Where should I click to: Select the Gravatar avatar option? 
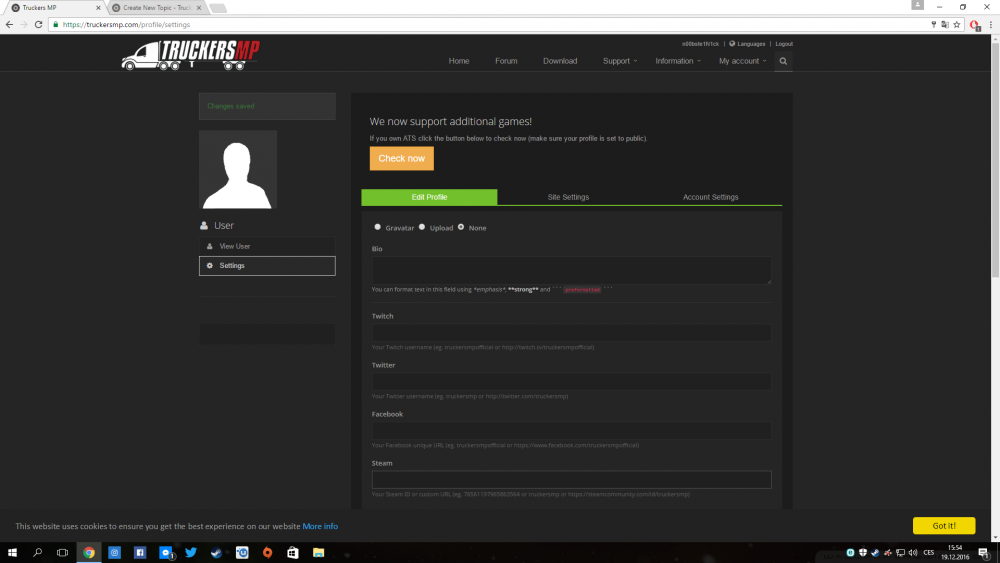pos(378,227)
